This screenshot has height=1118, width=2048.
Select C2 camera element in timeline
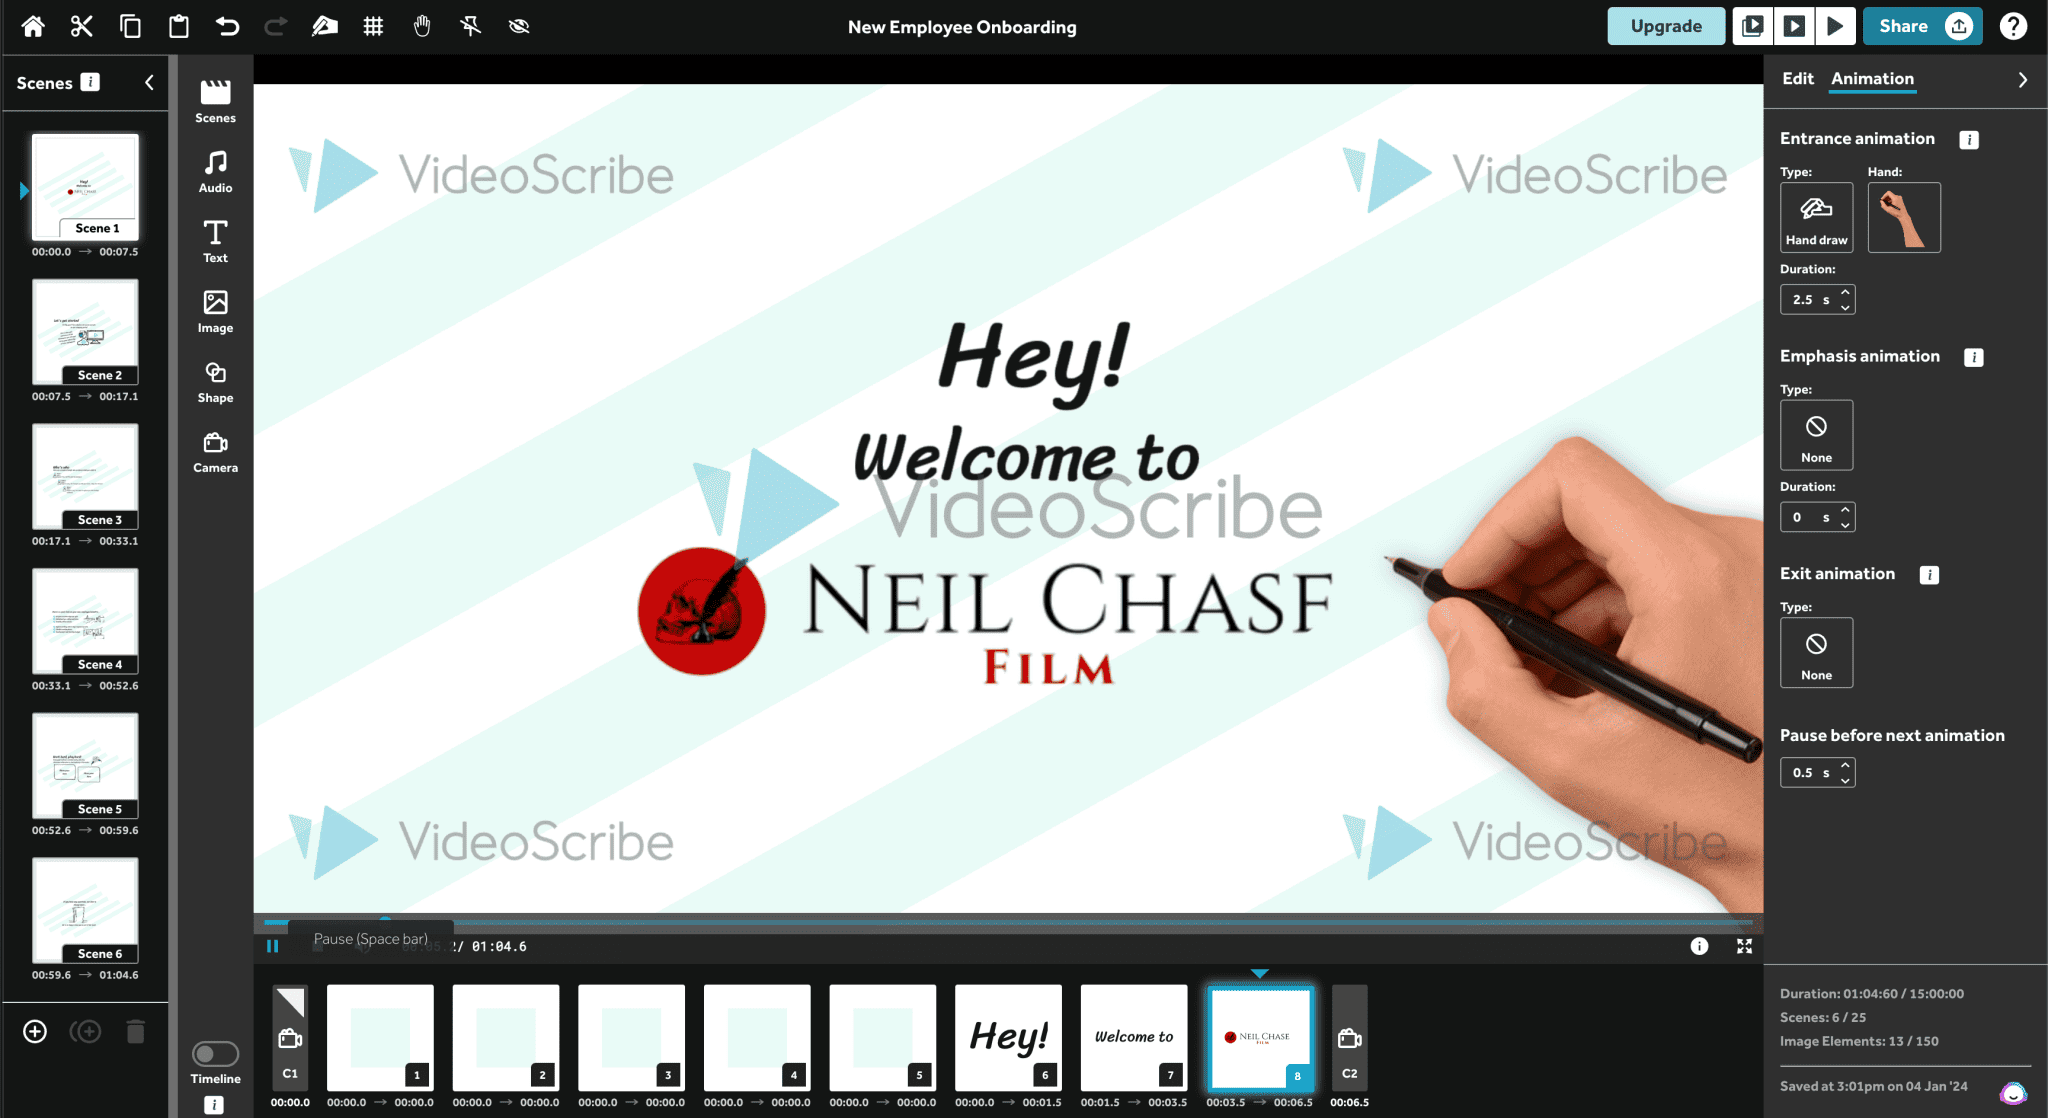1349,1037
